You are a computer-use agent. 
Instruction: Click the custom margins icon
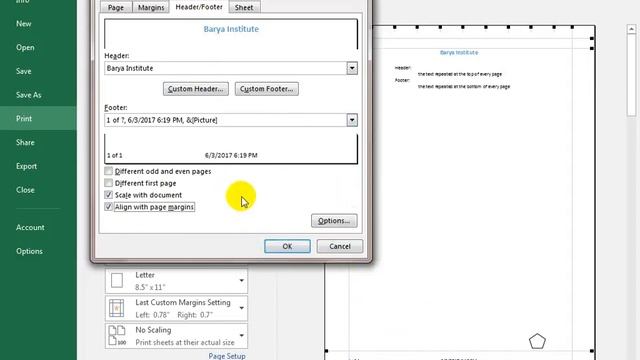pyautogui.click(x=117, y=308)
